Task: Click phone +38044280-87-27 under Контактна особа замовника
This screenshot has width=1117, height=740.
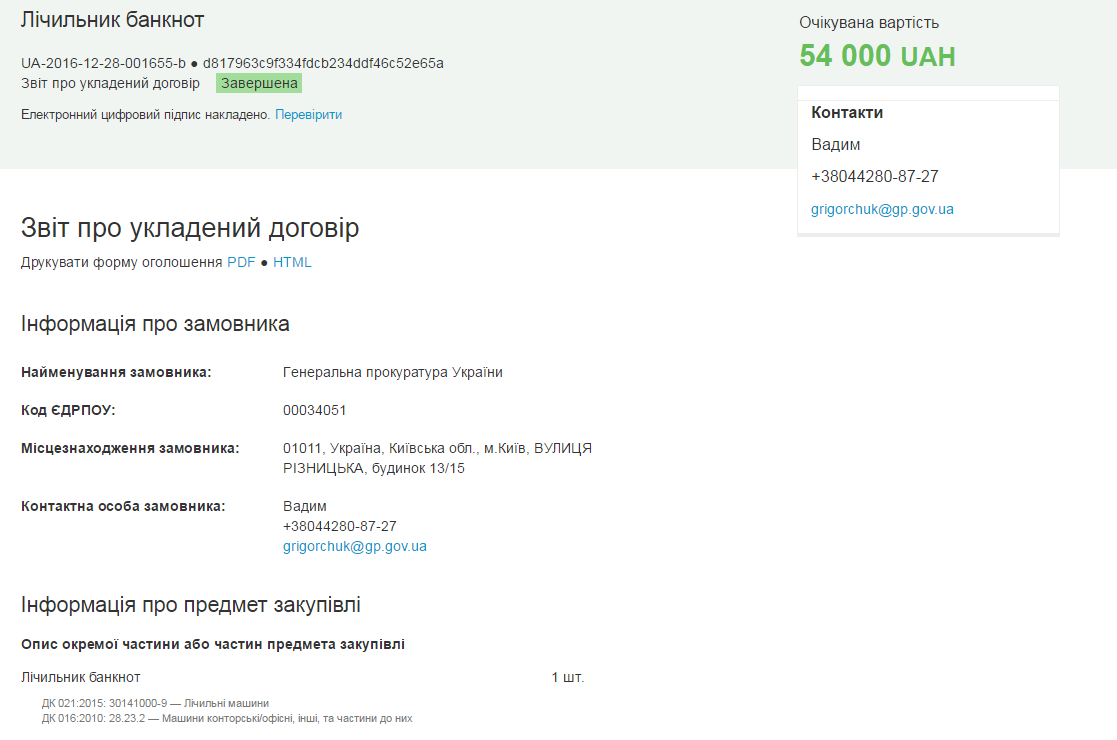Action: 340,526
